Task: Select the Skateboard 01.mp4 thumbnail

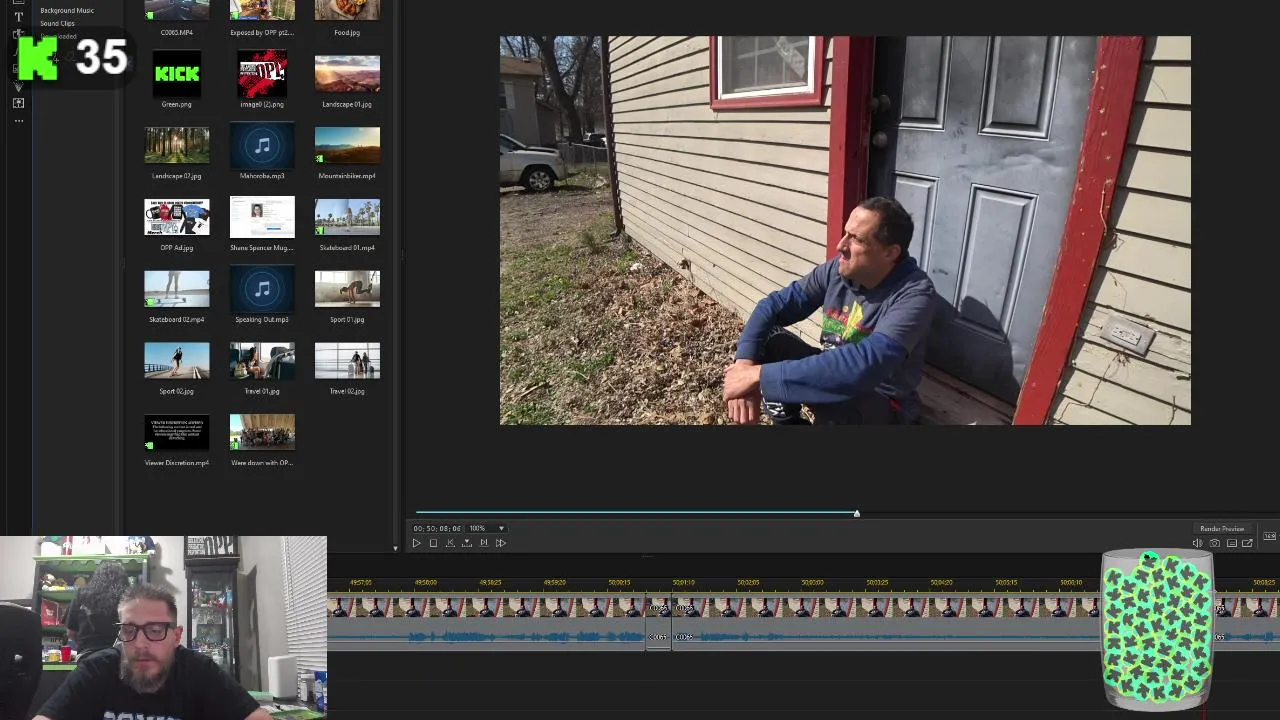Action: (x=347, y=217)
